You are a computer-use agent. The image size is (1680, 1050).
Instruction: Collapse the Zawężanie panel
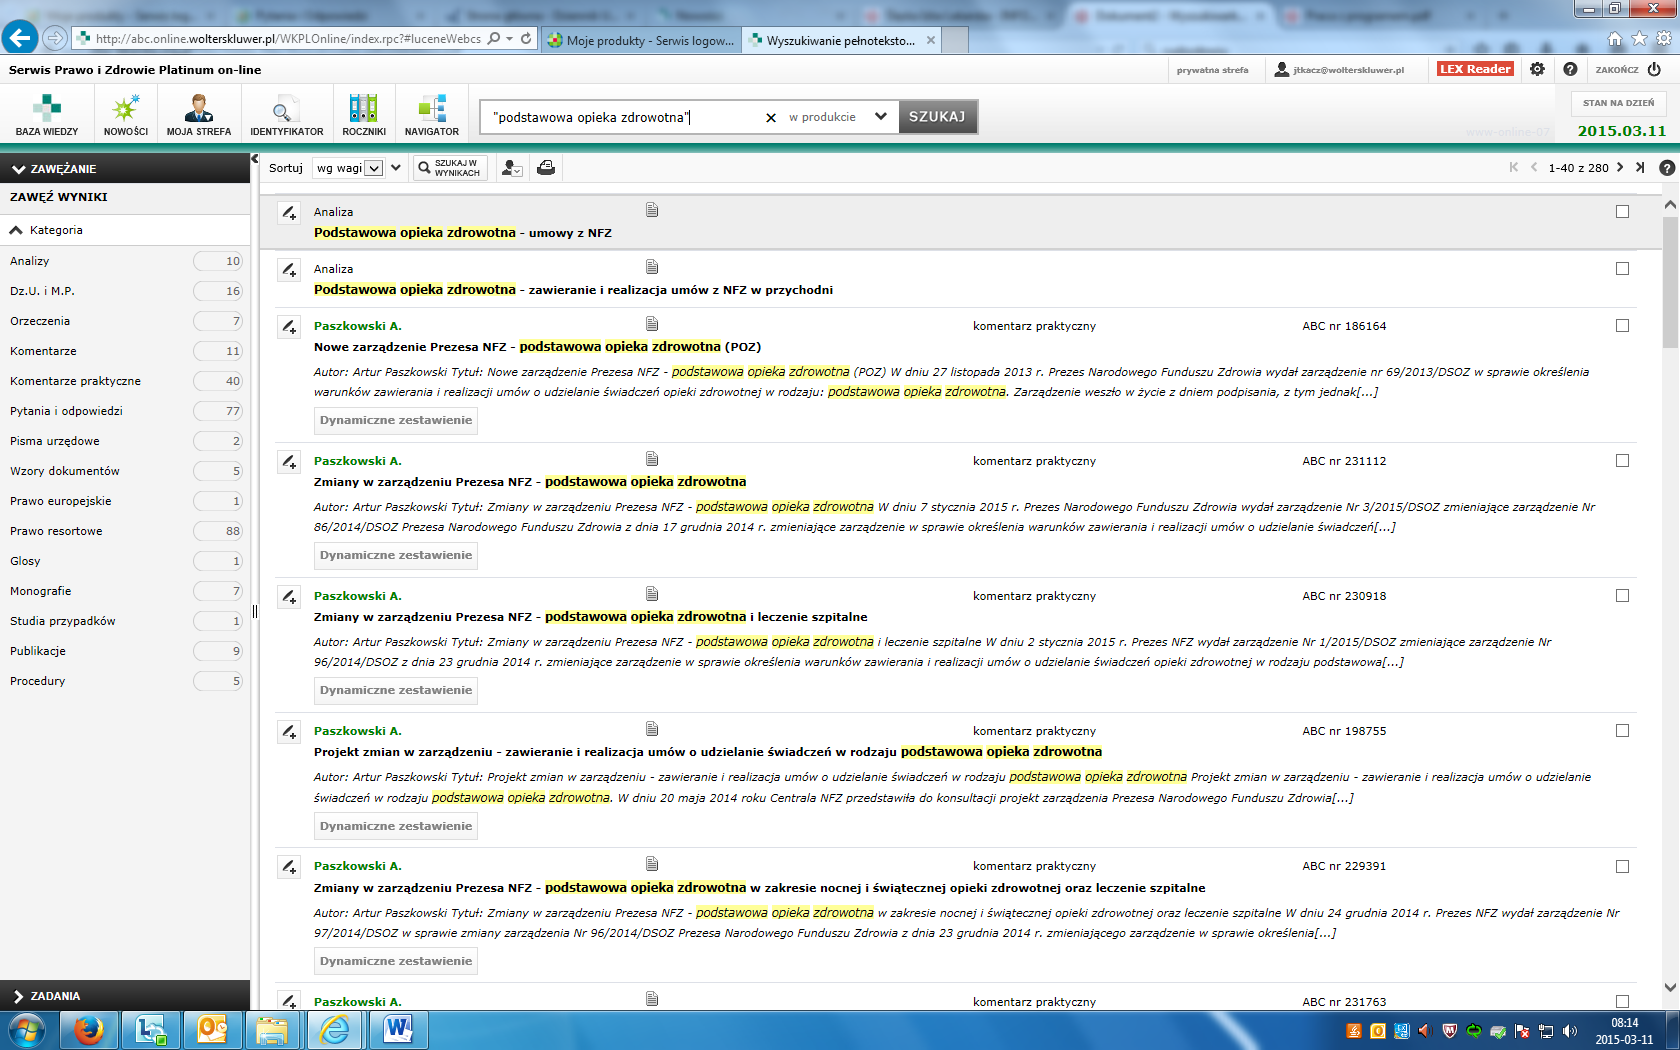tap(125, 169)
